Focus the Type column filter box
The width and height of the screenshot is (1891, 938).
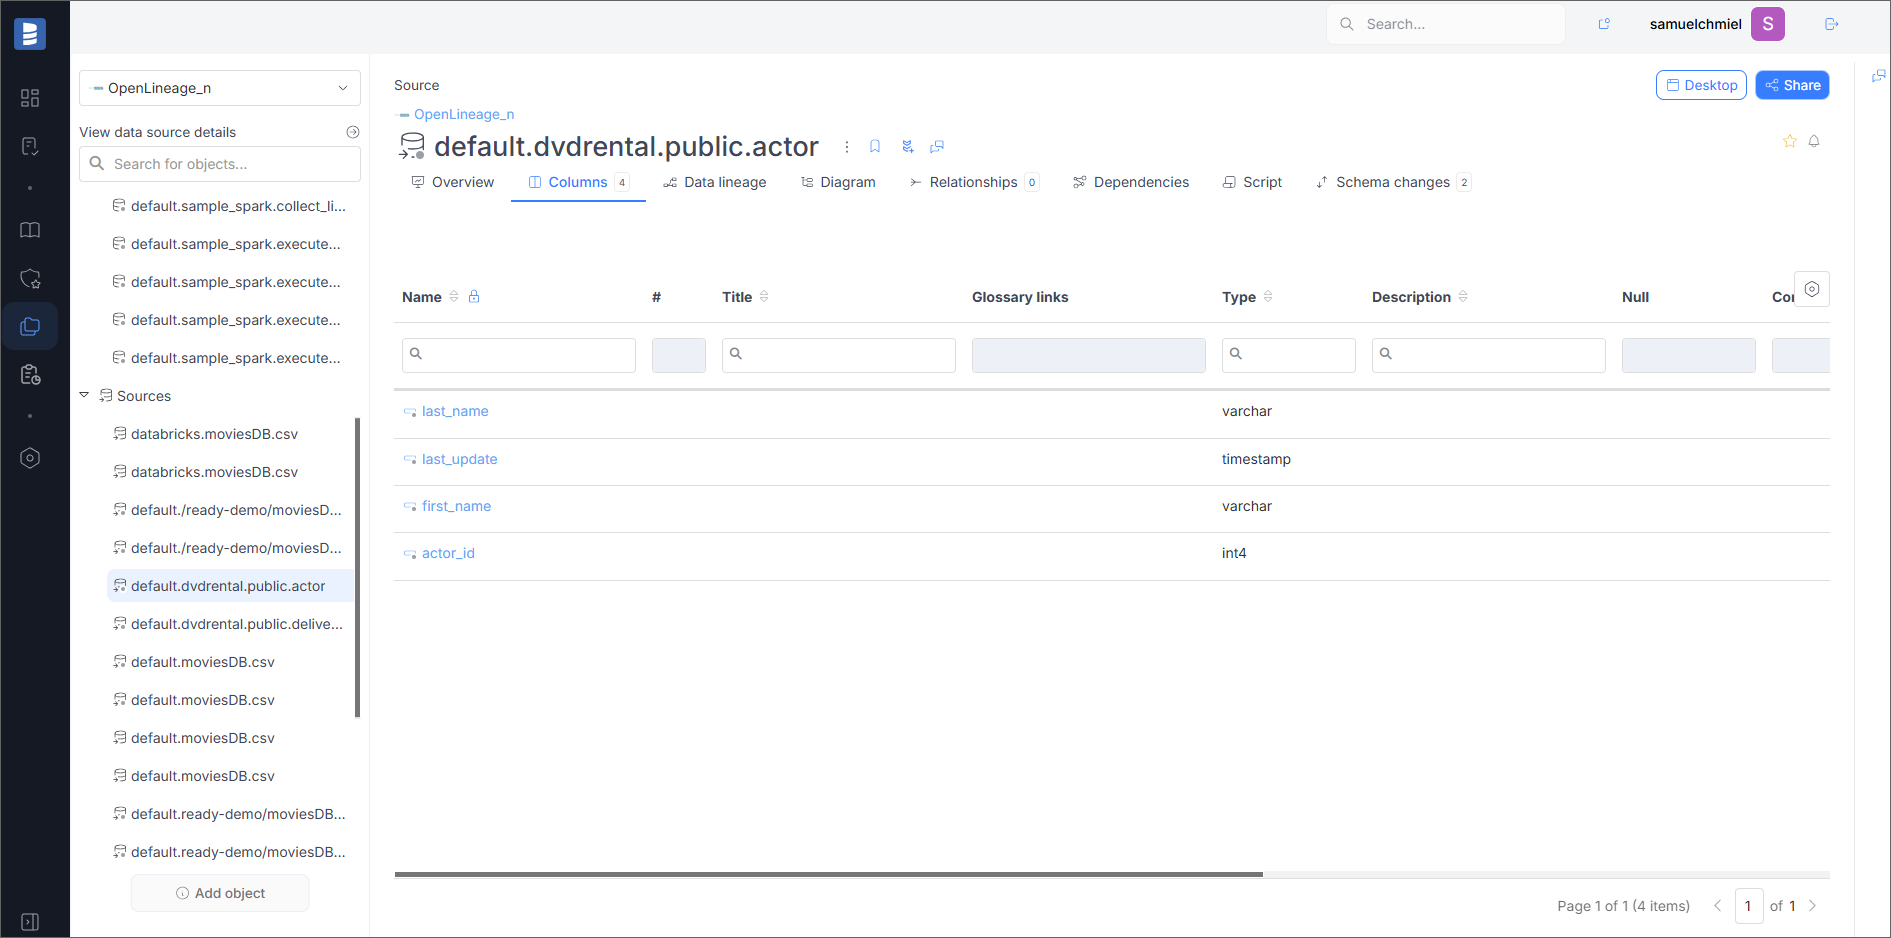coord(1289,355)
